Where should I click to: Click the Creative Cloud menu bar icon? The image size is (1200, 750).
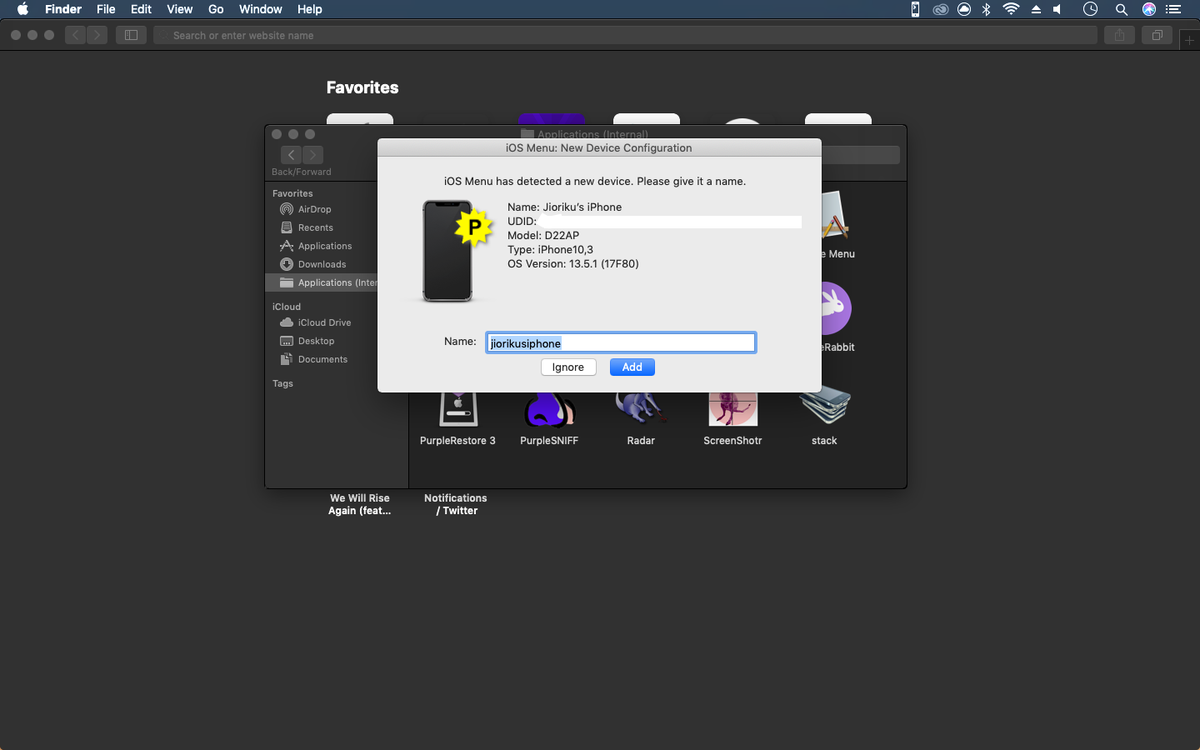pyautogui.click(x=941, y=9)
